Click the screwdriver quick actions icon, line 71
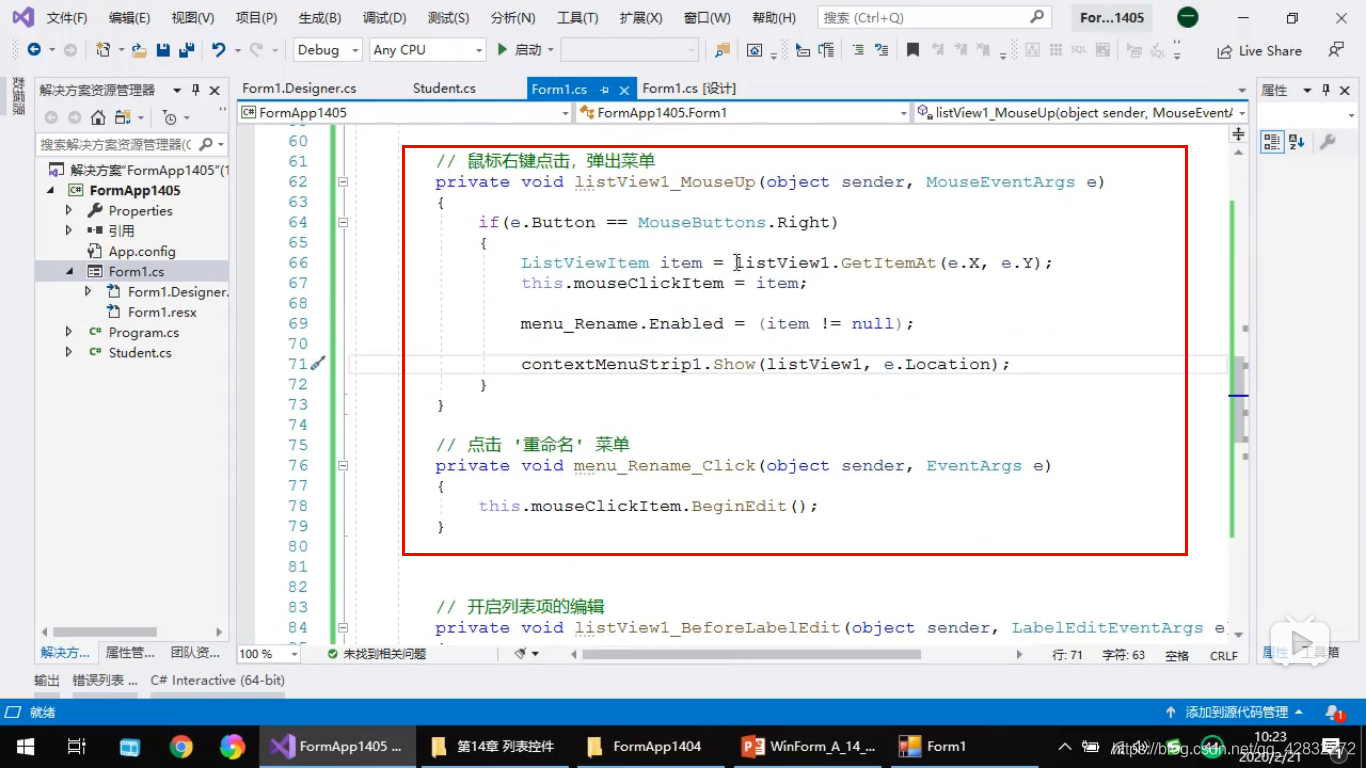The height and width of the screenshot is (768, 1366). coord(318,364)
